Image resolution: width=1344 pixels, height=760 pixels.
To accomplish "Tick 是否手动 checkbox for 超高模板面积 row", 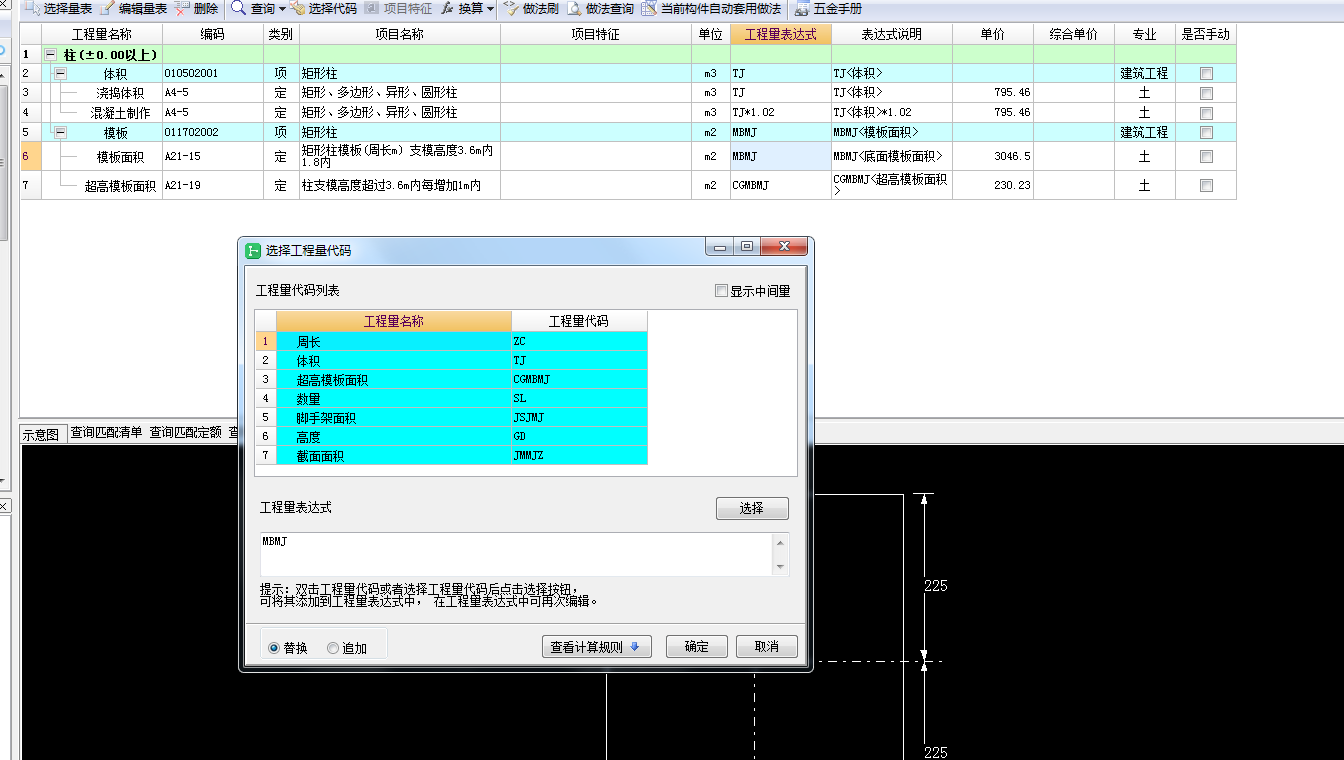I will point(1206,185).
